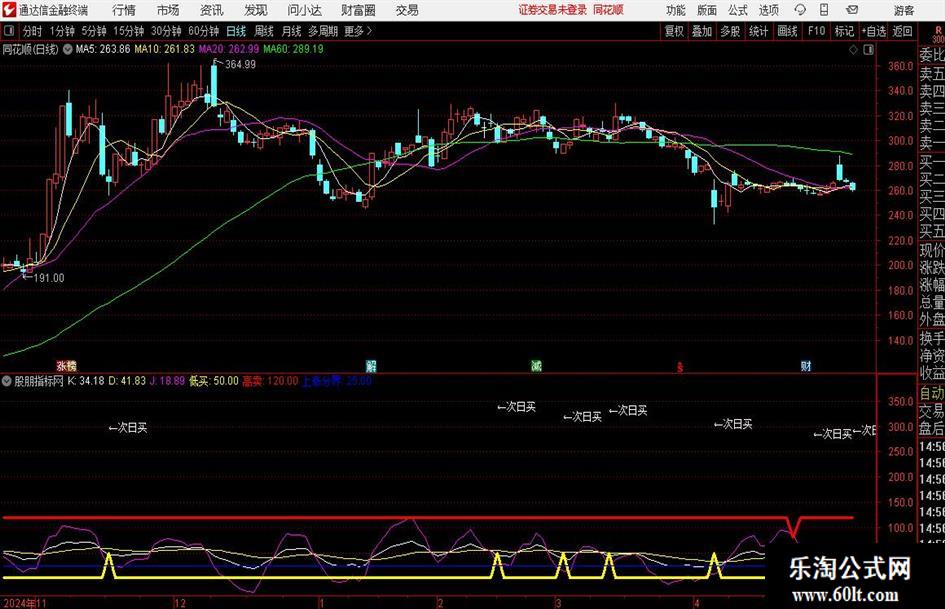Open the mobile phone icon in title bar
The height and width of the screenshot is (609, 945).
[824, 10]
